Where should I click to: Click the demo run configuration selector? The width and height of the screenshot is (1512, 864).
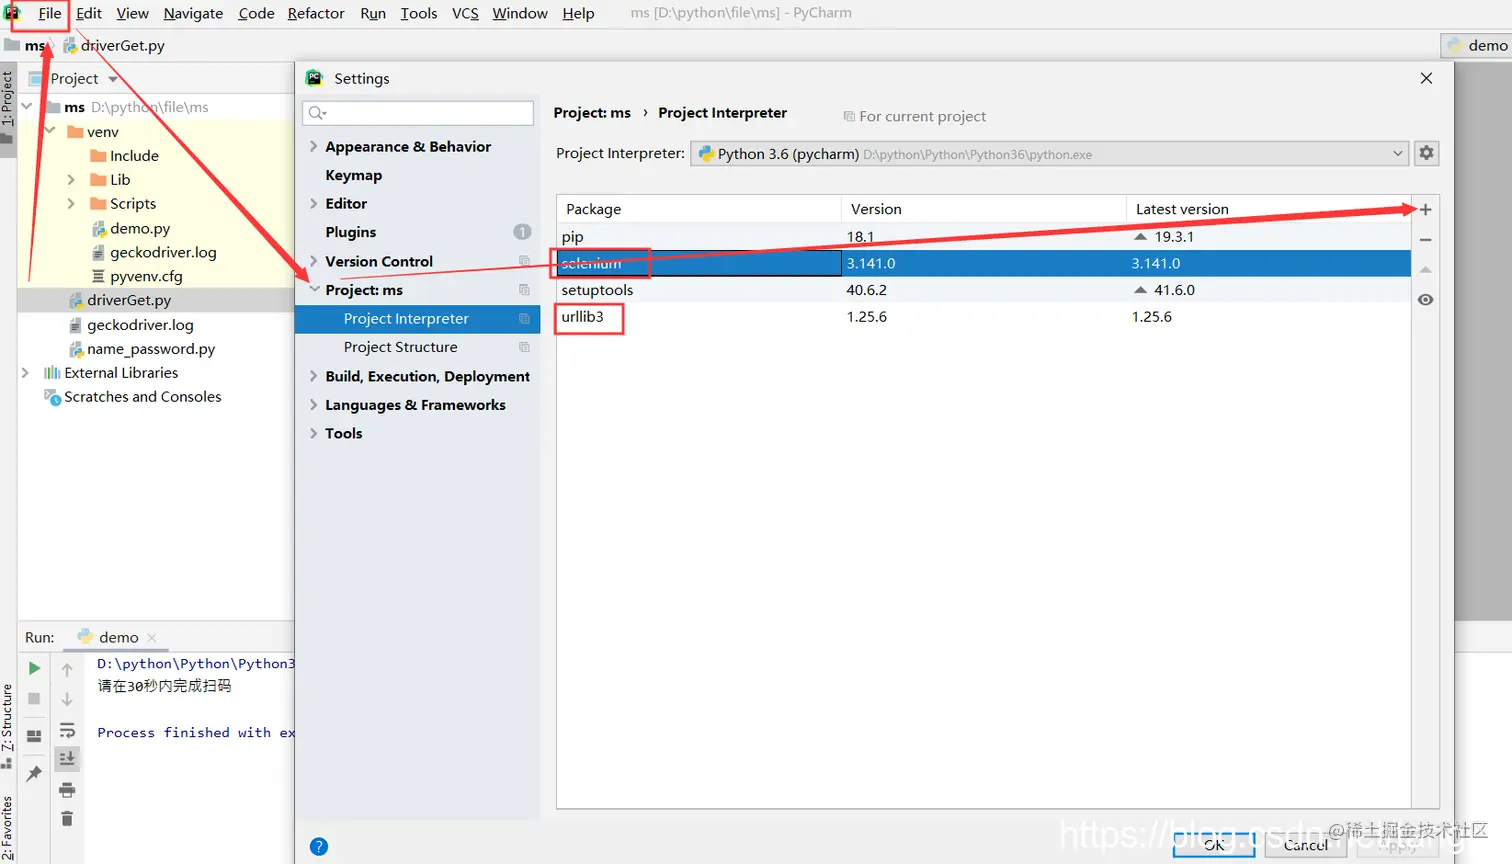point(1477,45)
